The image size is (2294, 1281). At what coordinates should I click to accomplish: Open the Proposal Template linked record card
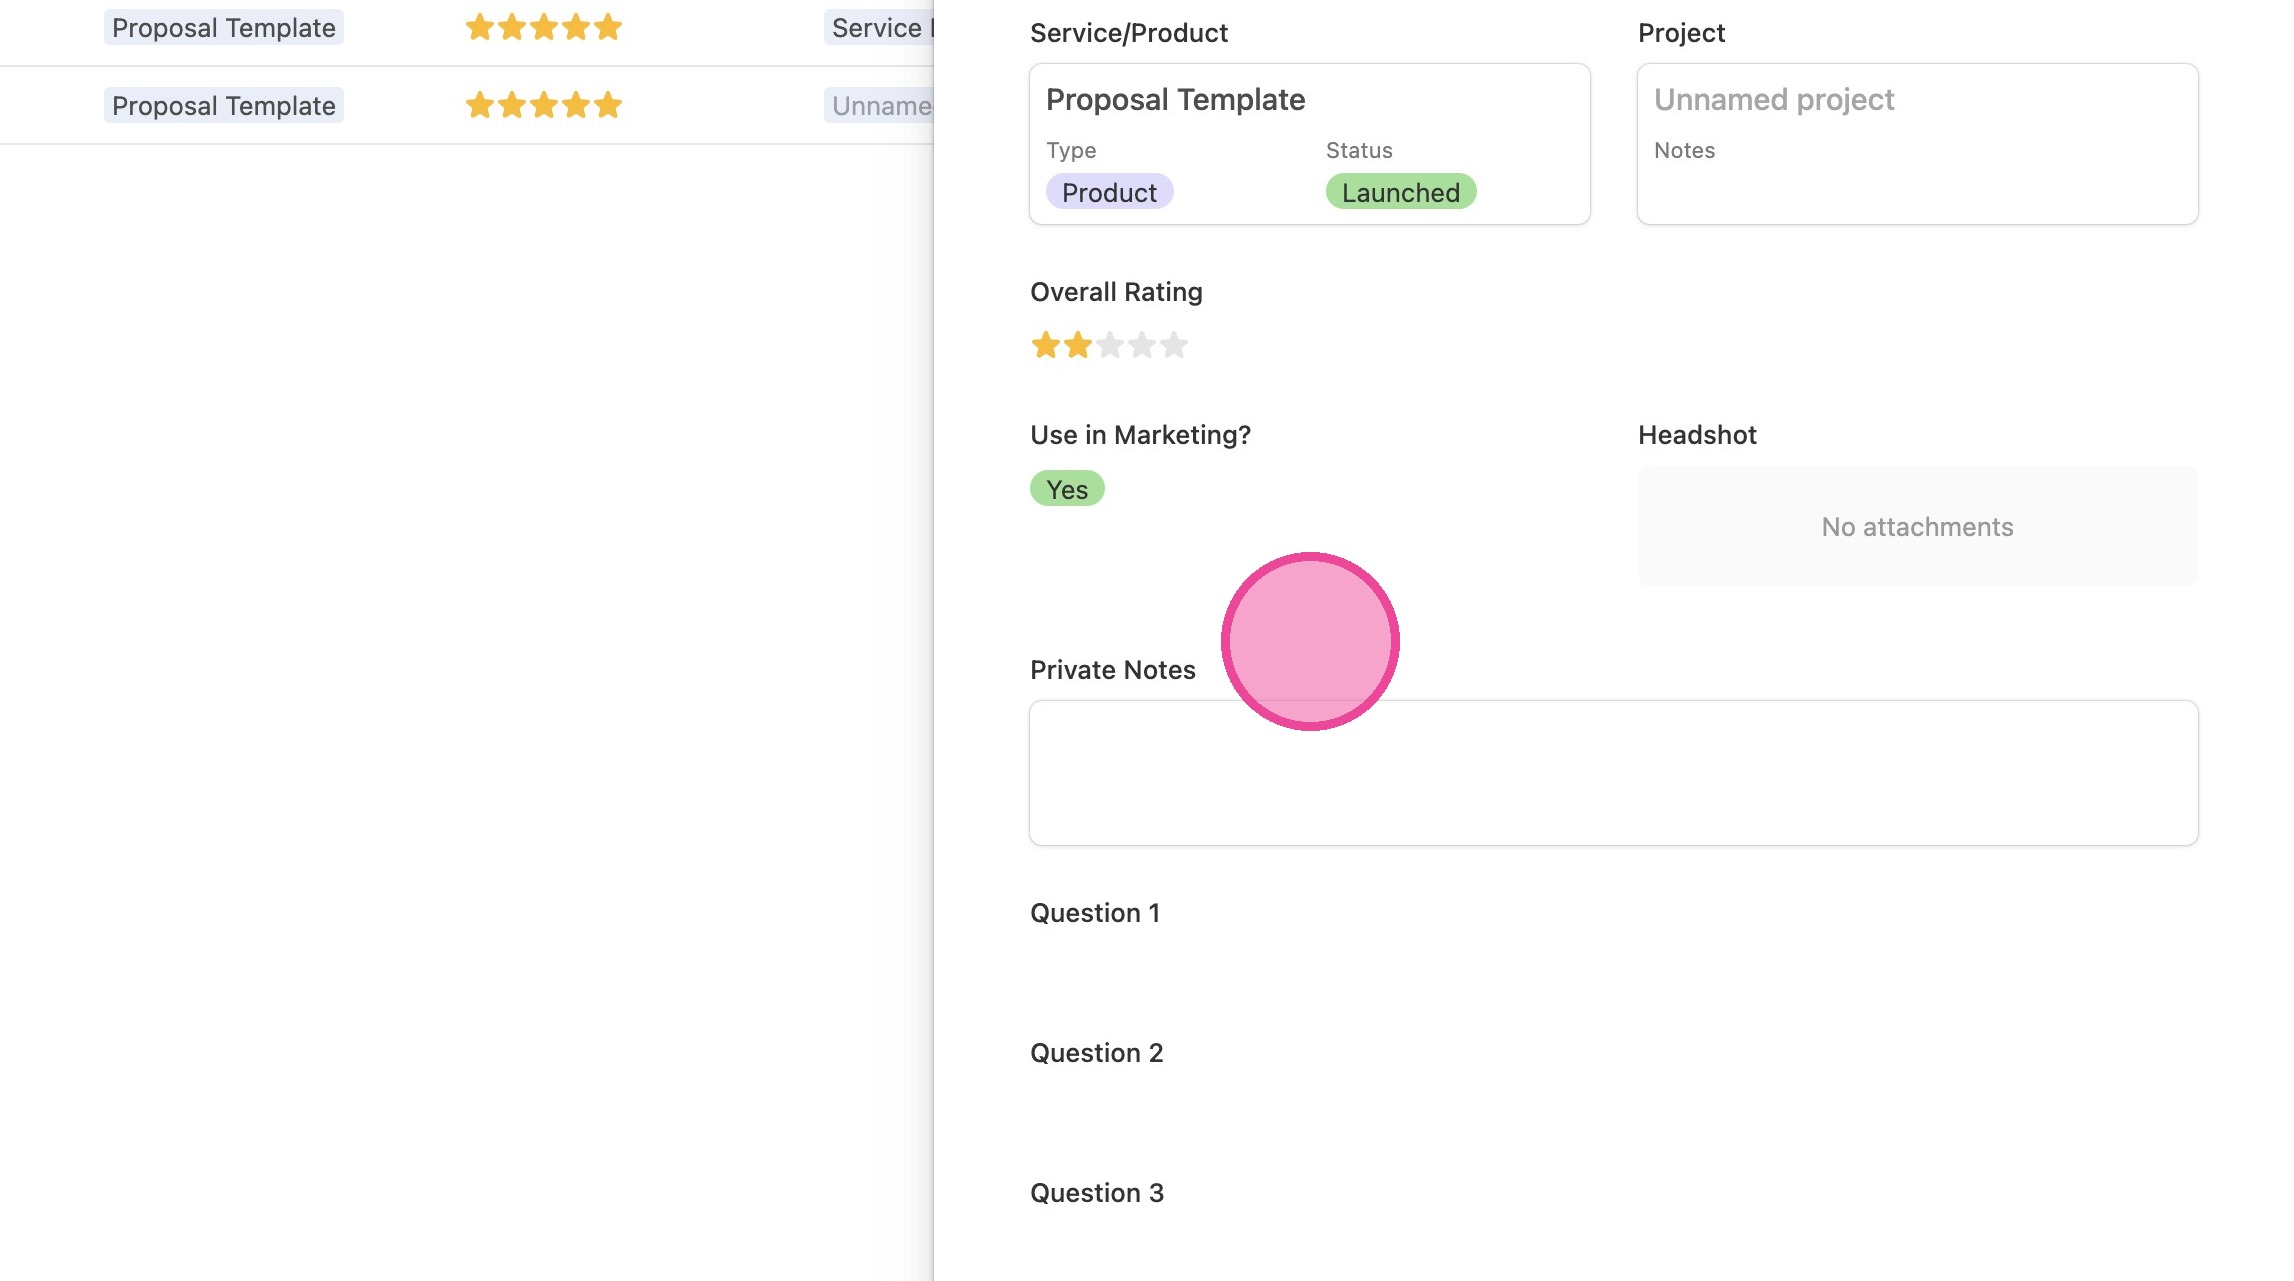click(x=1309, y=144)
